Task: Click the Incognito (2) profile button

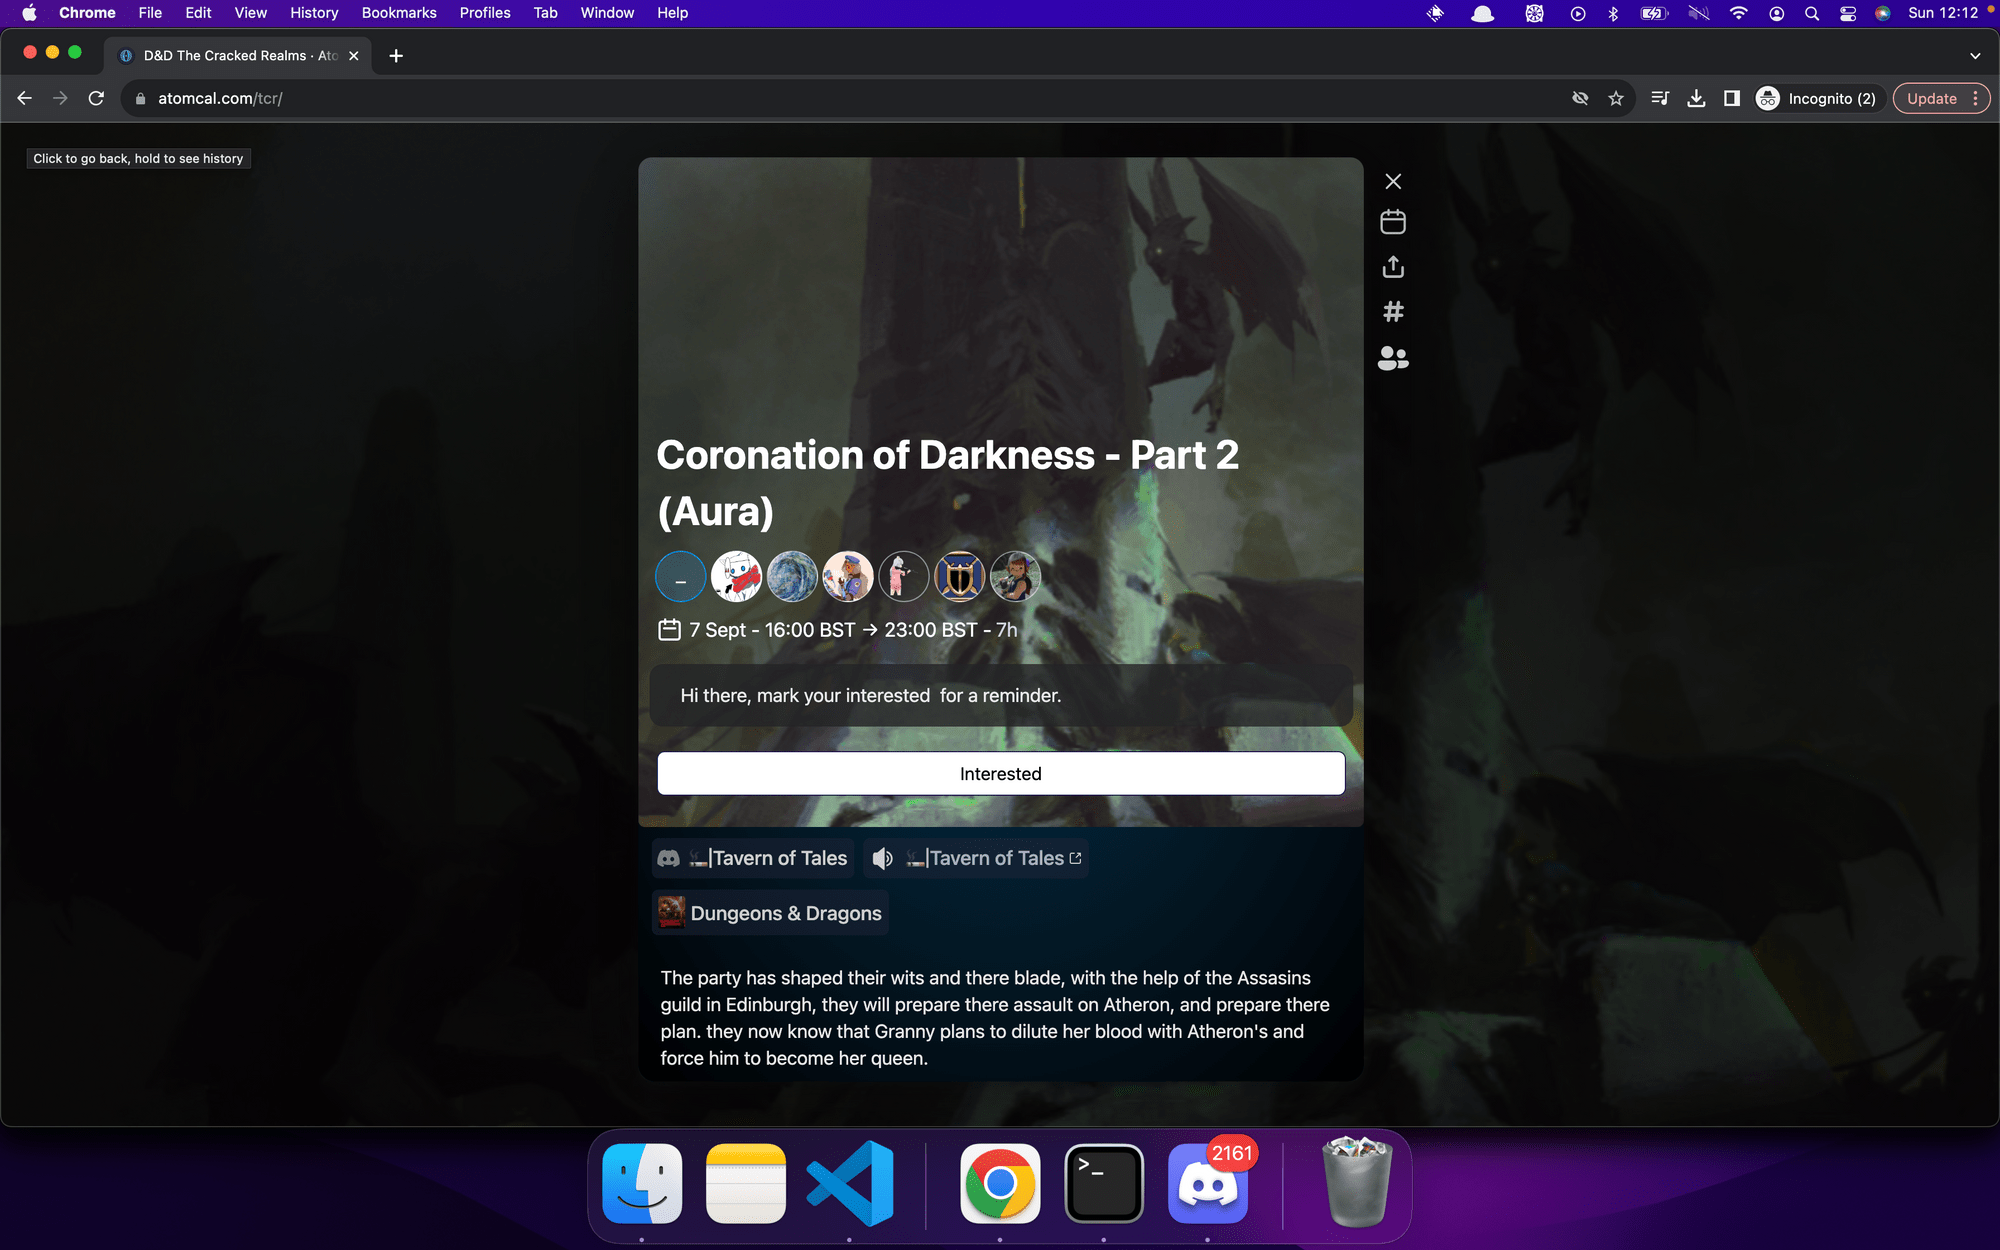Action: [x=1818, y=98]
